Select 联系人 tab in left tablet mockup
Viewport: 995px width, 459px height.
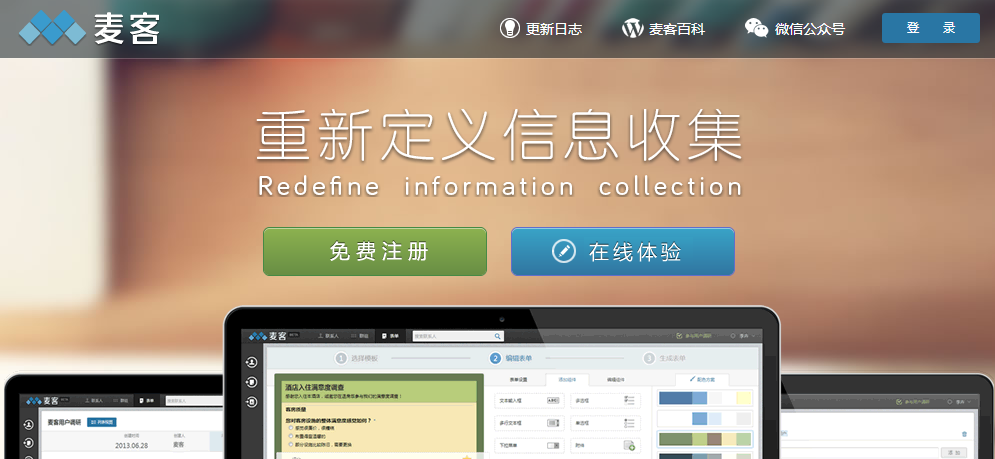coord(93,401)
